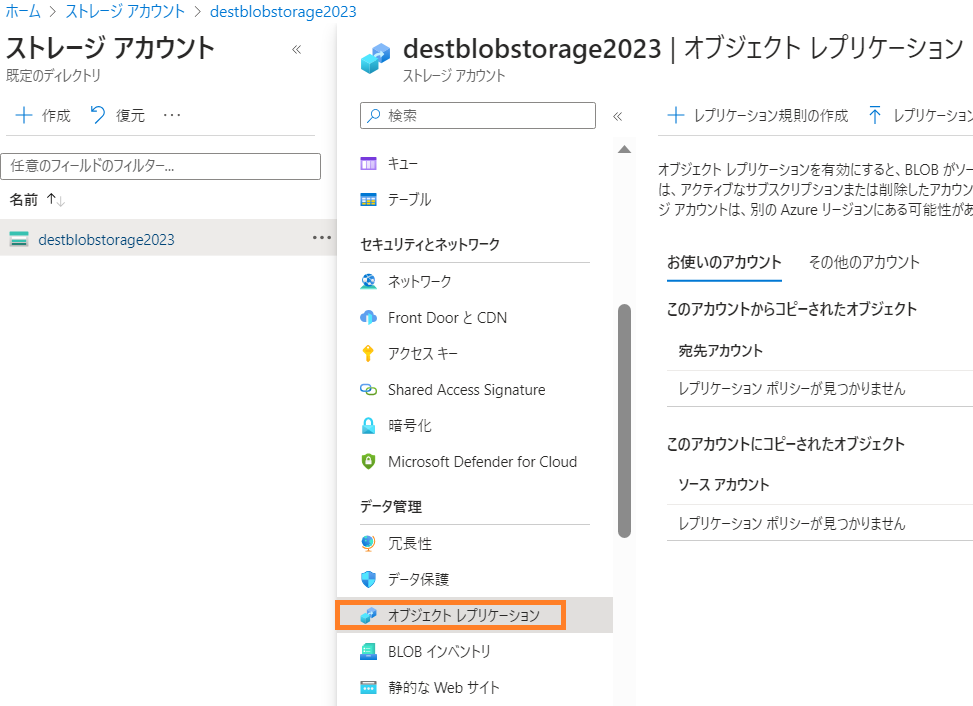
Task: Click the Microsoft Defender shield icon
Action: (x=369, y=462)
